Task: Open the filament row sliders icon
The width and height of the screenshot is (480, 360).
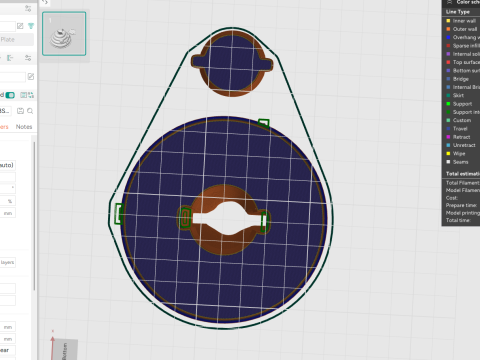Action: click(28, 58)
